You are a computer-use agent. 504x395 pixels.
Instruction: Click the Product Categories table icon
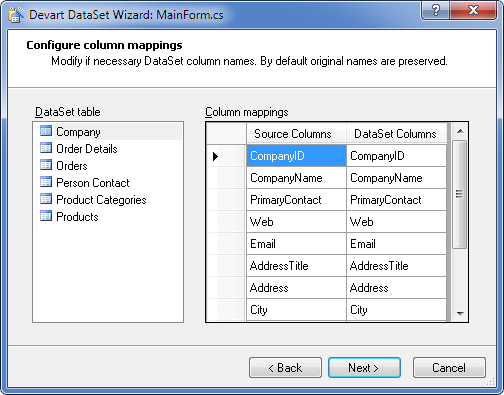coord(46,199)
